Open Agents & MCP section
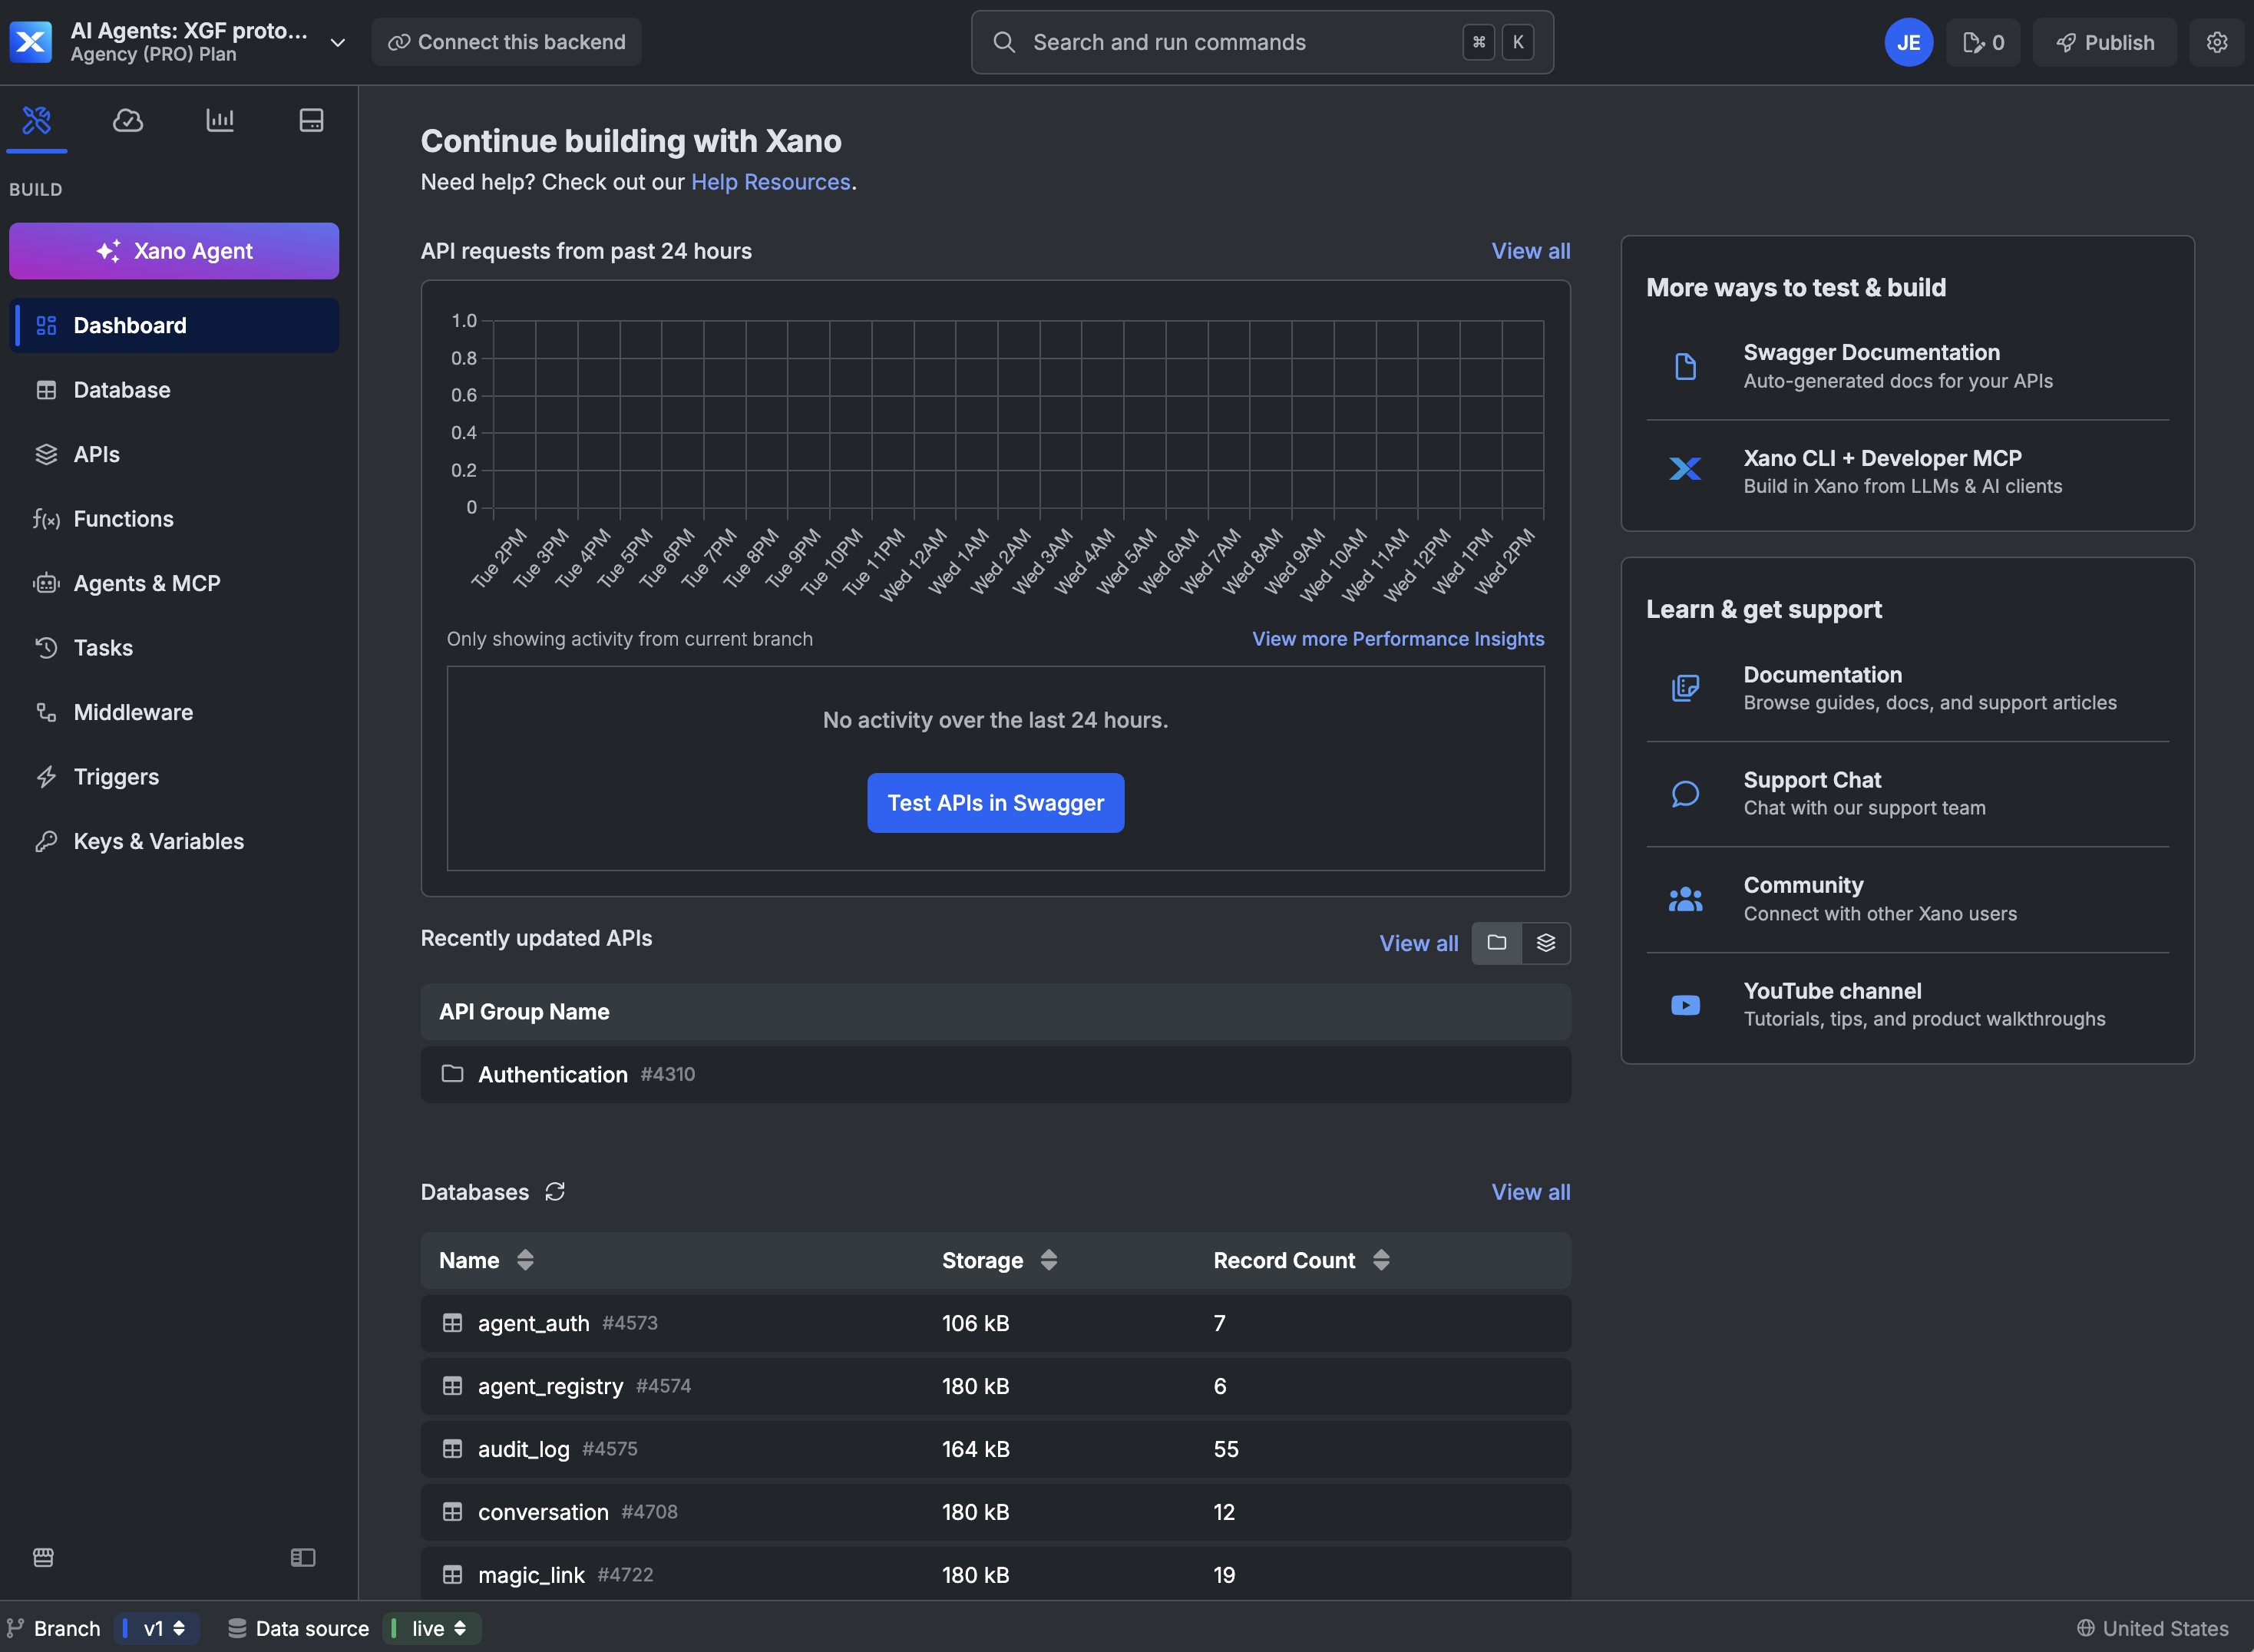2254x1652 pixels. click(174, 583)
